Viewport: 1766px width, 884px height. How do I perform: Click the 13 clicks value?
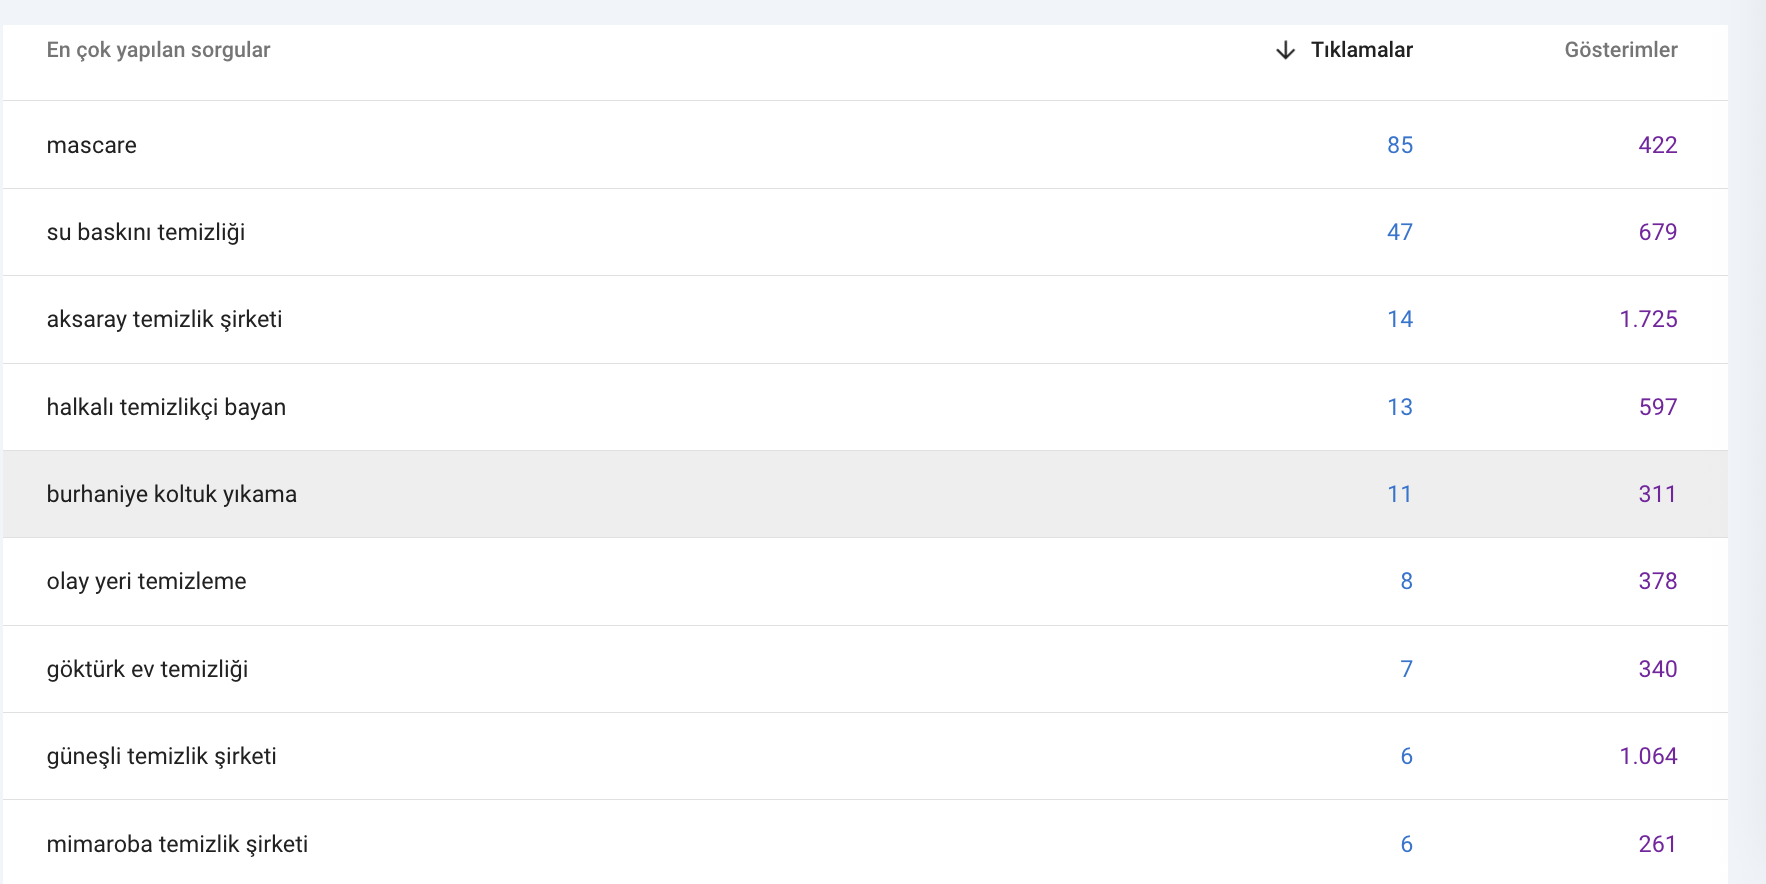click(x=1400, y=407)
